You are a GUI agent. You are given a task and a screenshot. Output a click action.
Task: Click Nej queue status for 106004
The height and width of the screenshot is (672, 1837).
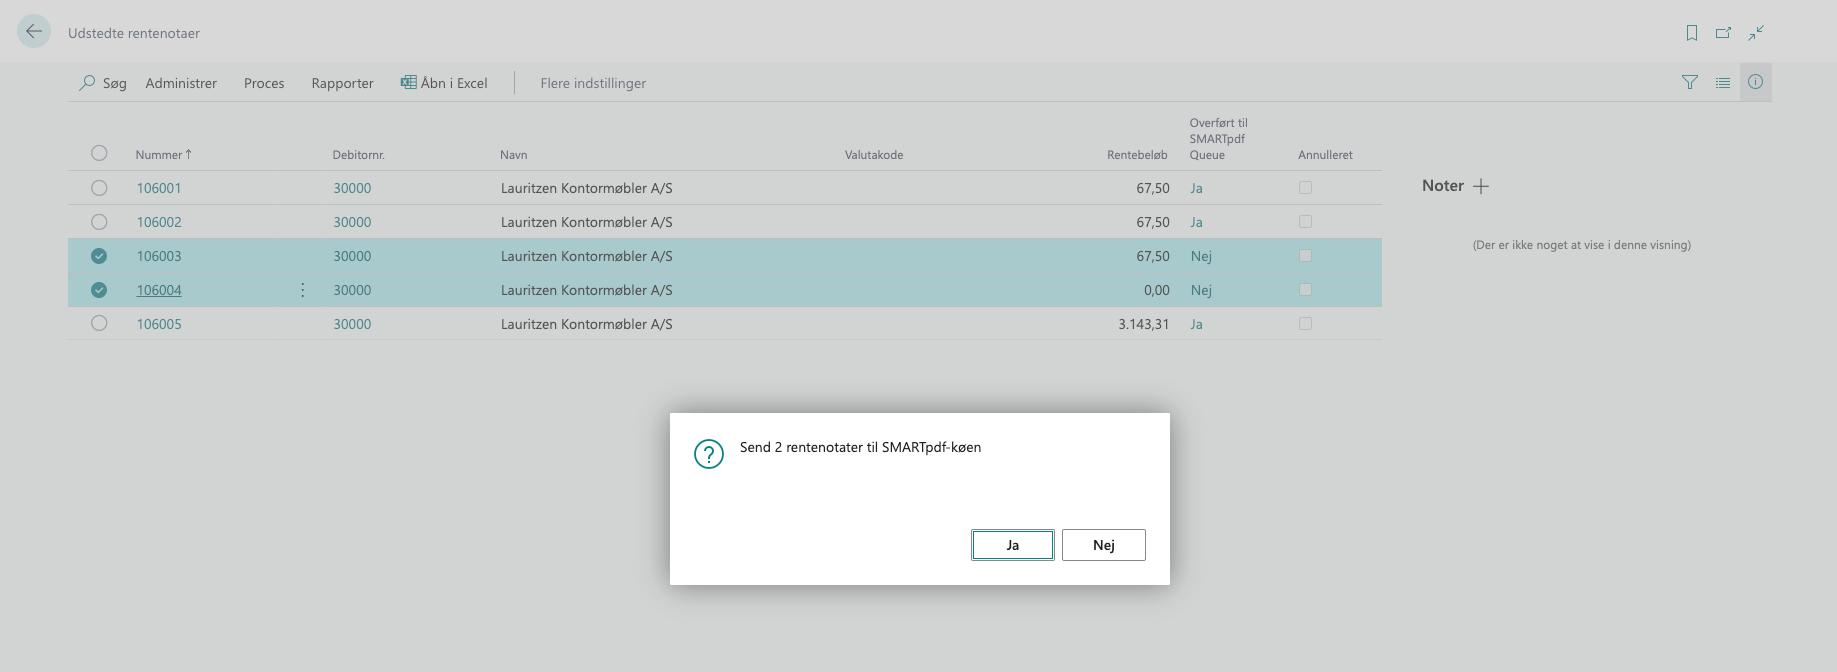[x=1201, y=290]
